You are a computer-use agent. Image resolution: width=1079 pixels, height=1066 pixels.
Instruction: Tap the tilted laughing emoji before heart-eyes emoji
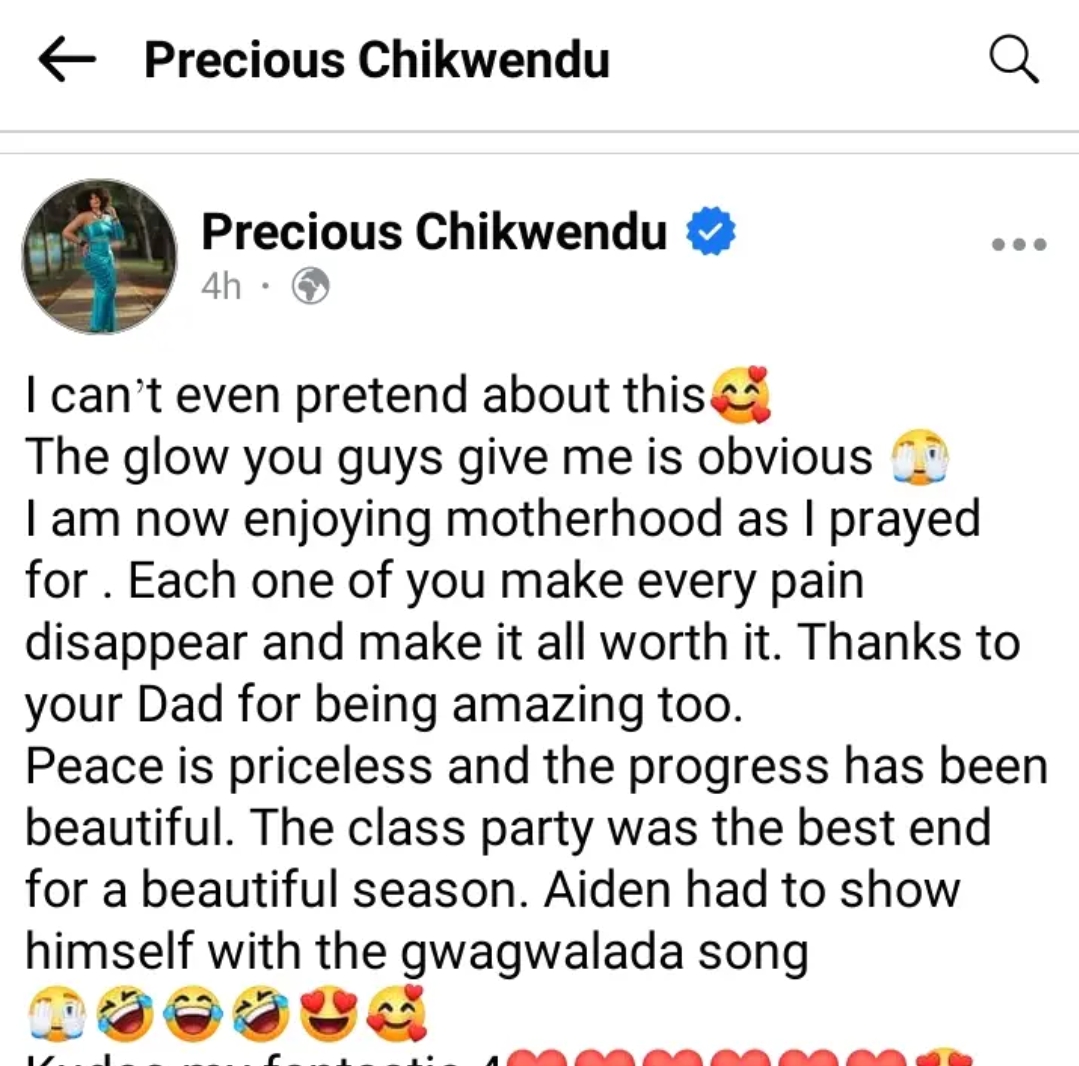[260, 1014]
